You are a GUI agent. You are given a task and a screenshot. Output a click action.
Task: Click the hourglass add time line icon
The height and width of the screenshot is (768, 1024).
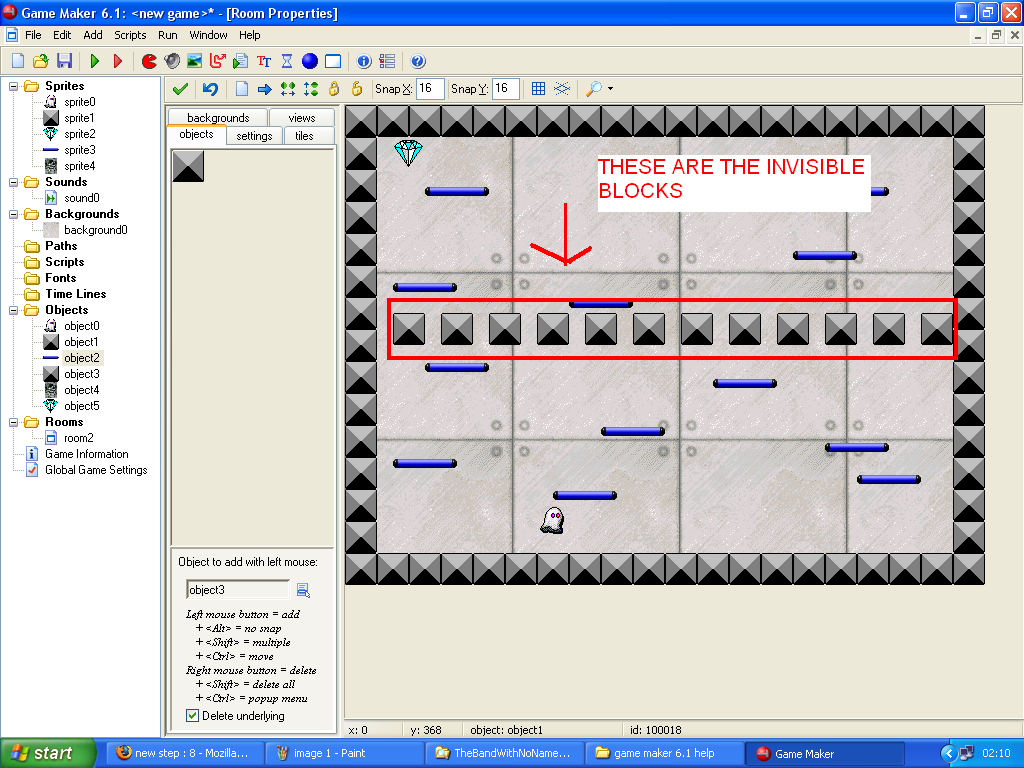[287, 61]
